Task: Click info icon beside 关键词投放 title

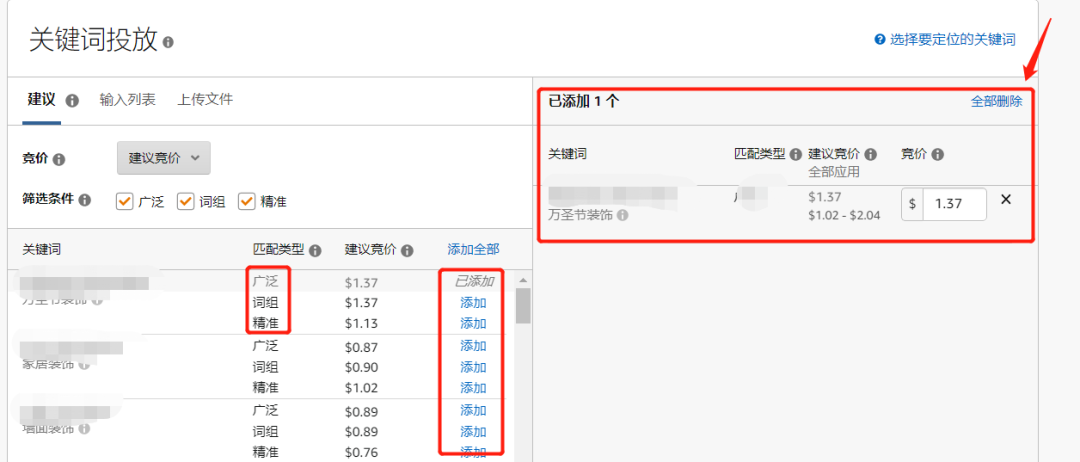Action: pyautogui.click(x=168, y=42)
